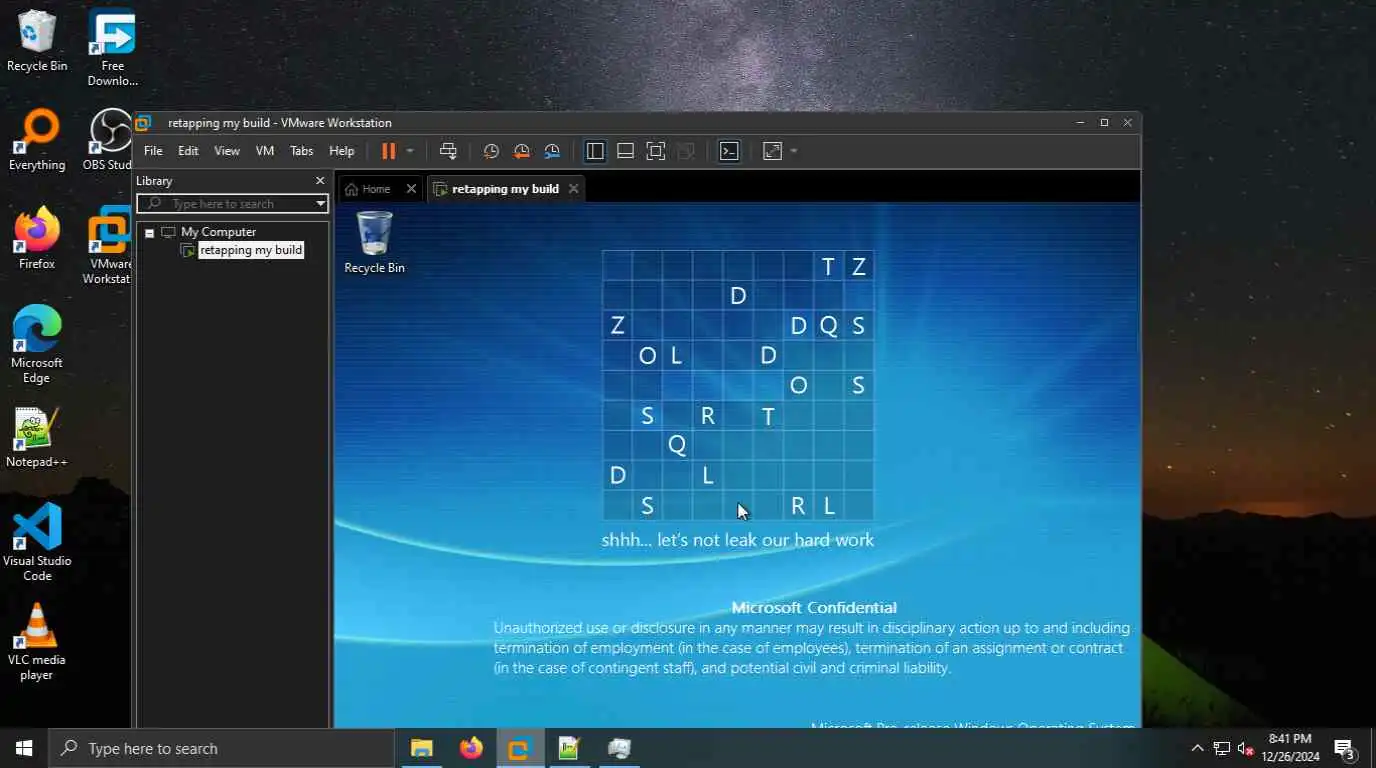Close the retapping my build tab
1376x768 pixels.
[573, 188]
